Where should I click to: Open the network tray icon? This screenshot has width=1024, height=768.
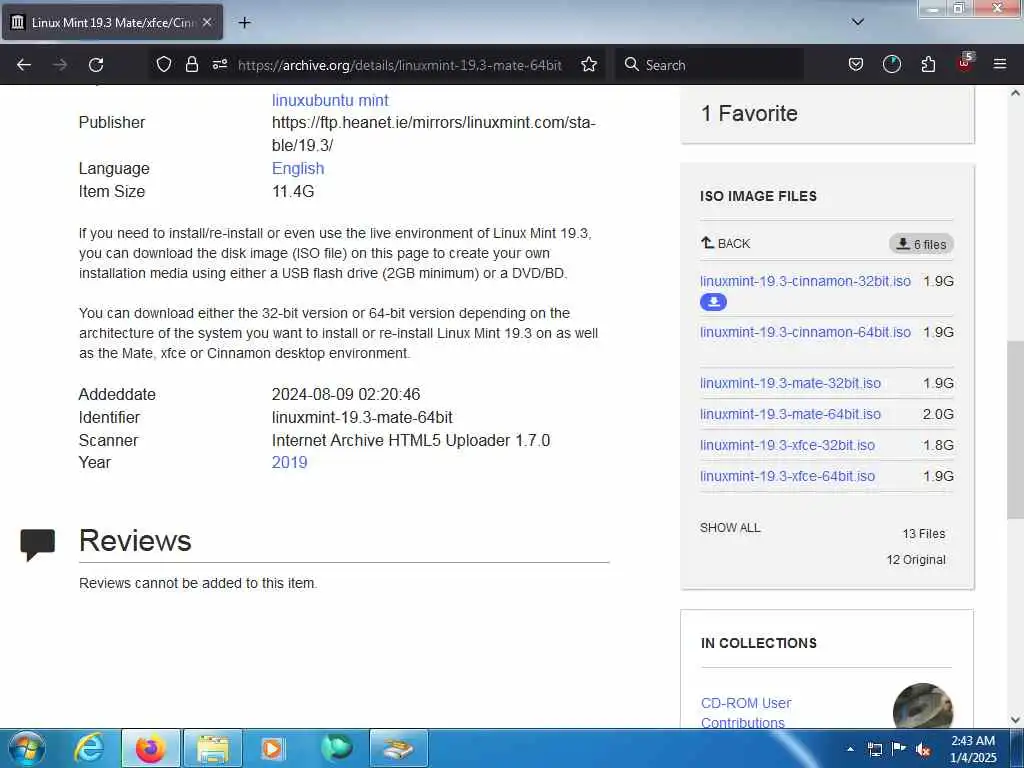[x=875, y=749]
